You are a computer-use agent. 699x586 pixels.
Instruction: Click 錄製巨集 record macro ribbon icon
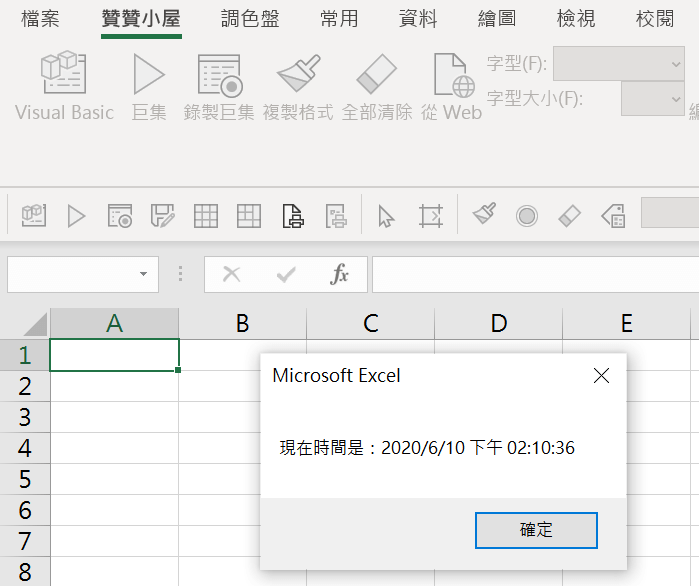(219, 86)
